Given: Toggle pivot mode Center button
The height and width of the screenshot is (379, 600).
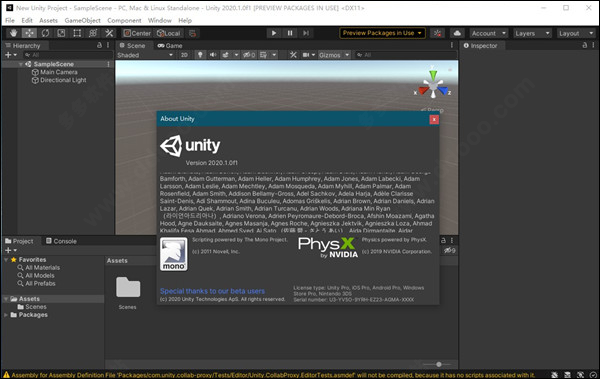Looking at the screenshot, I should point(137,33).
